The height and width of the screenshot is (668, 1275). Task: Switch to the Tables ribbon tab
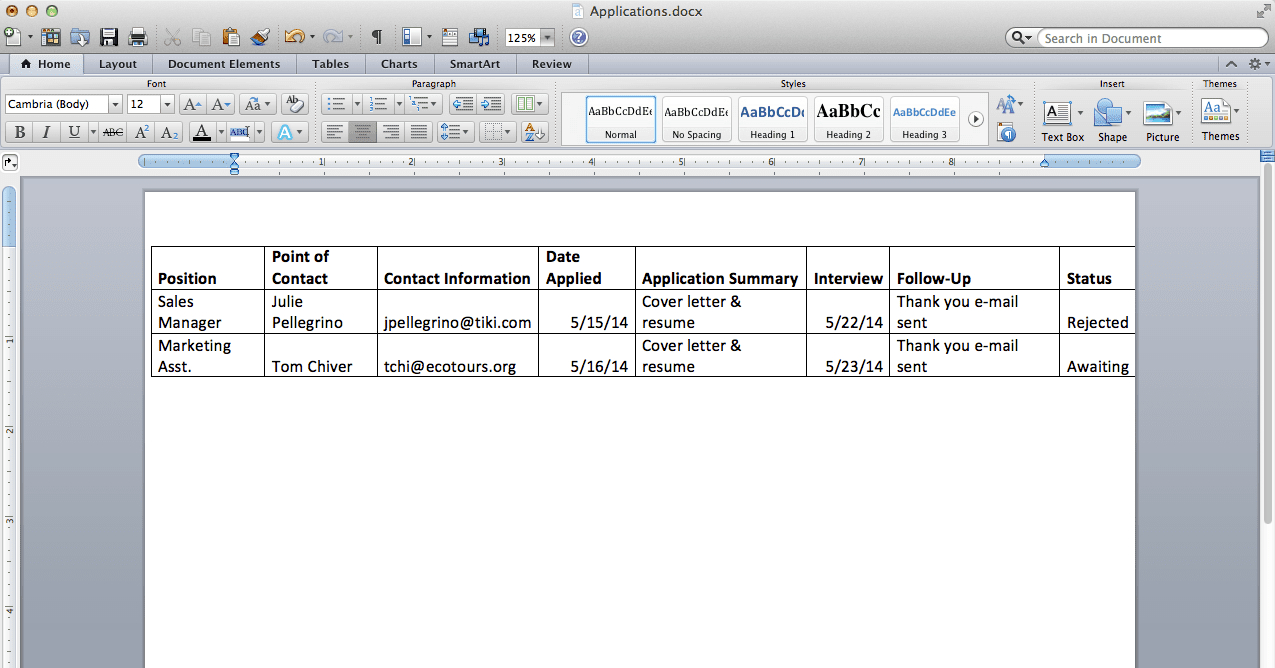[x=330, y=64]
